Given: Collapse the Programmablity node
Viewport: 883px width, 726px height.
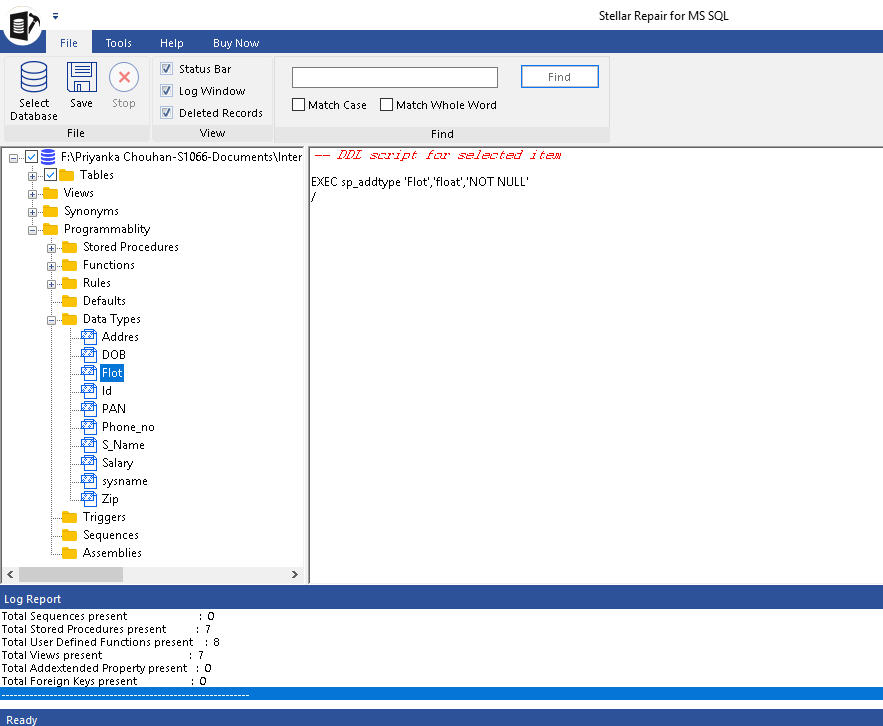Looking at the screenshot, I should [x=32, y=230].
